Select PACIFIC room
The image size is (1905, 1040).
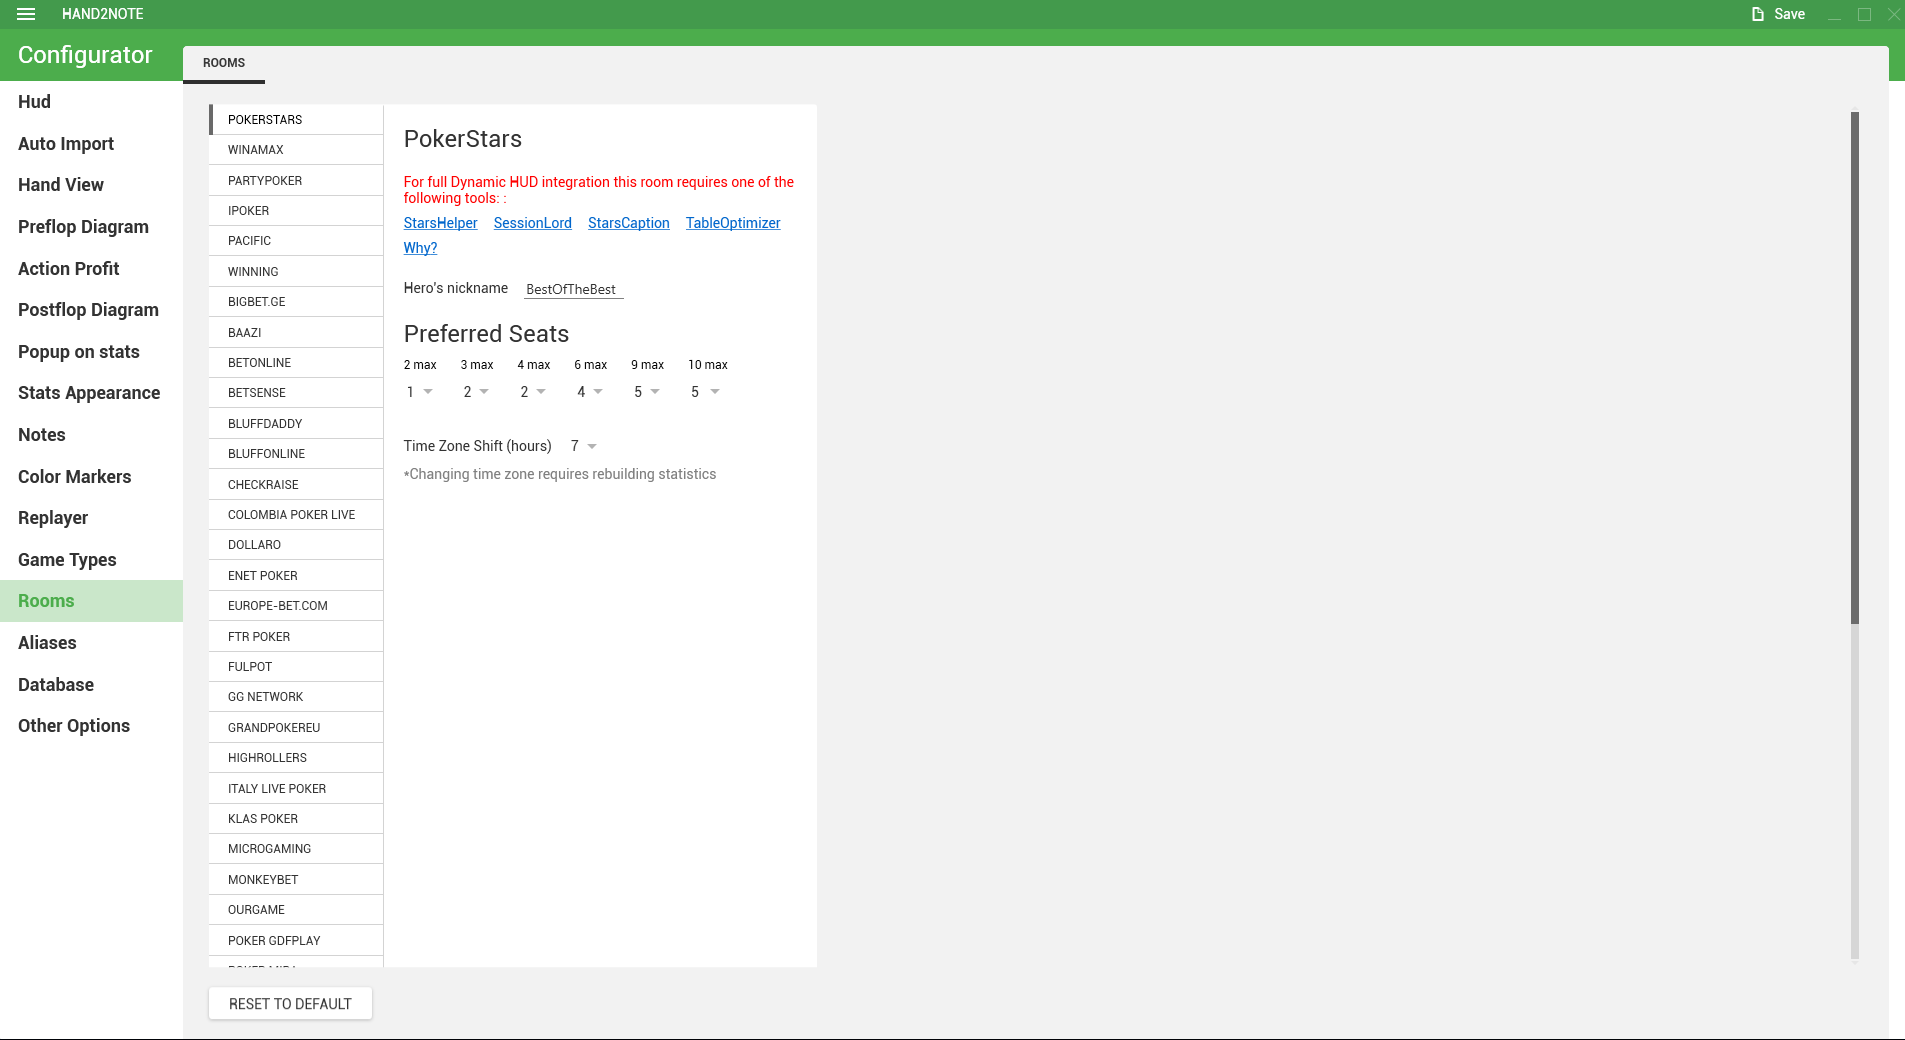coord(296,241)
